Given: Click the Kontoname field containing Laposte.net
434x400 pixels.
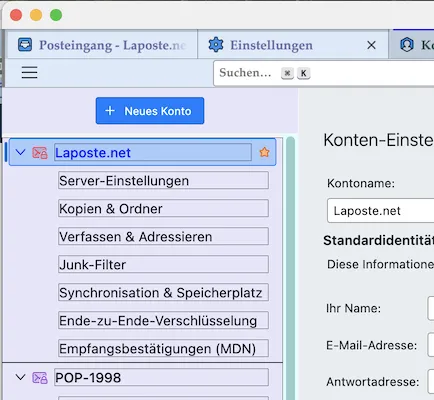Looking at the screenshot, I should point(381,211).
